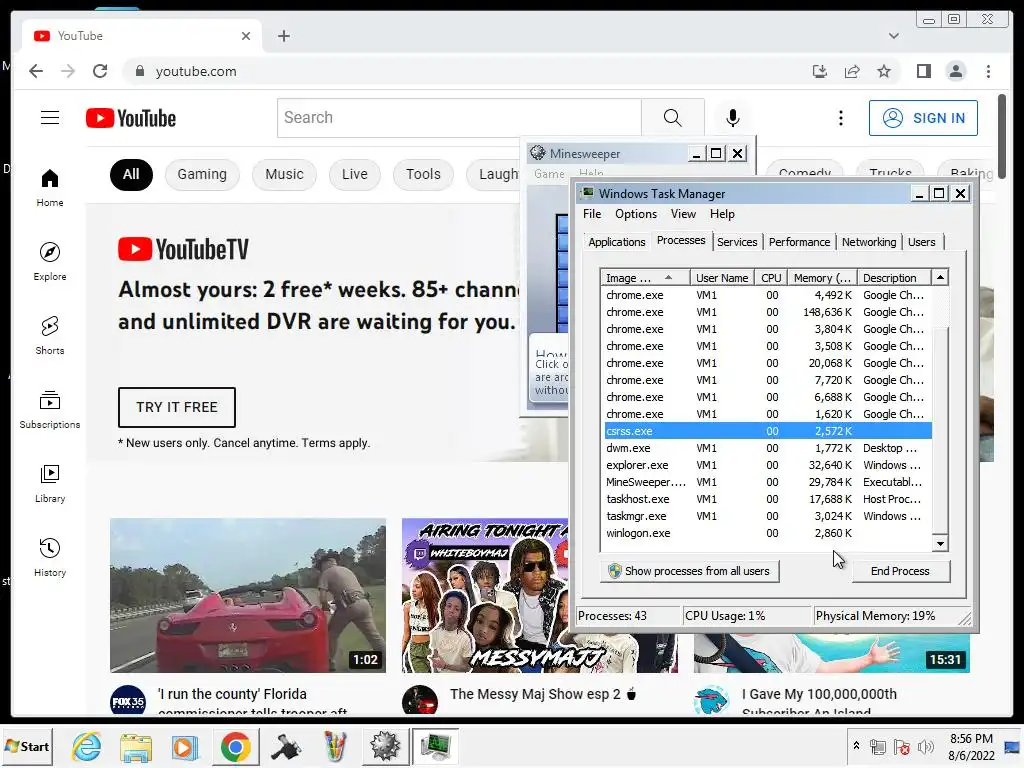Image resolution: width=1024 pixels, height=768 pixels.
Task: Go back using Chrome's back arrow
Action: coord(36,71)
